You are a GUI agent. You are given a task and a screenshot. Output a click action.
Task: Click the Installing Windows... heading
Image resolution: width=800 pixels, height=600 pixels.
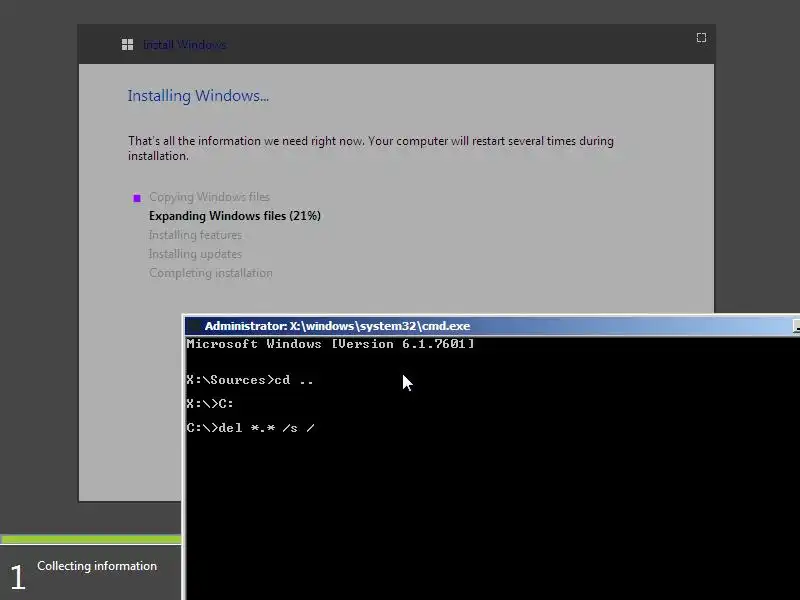198,96
